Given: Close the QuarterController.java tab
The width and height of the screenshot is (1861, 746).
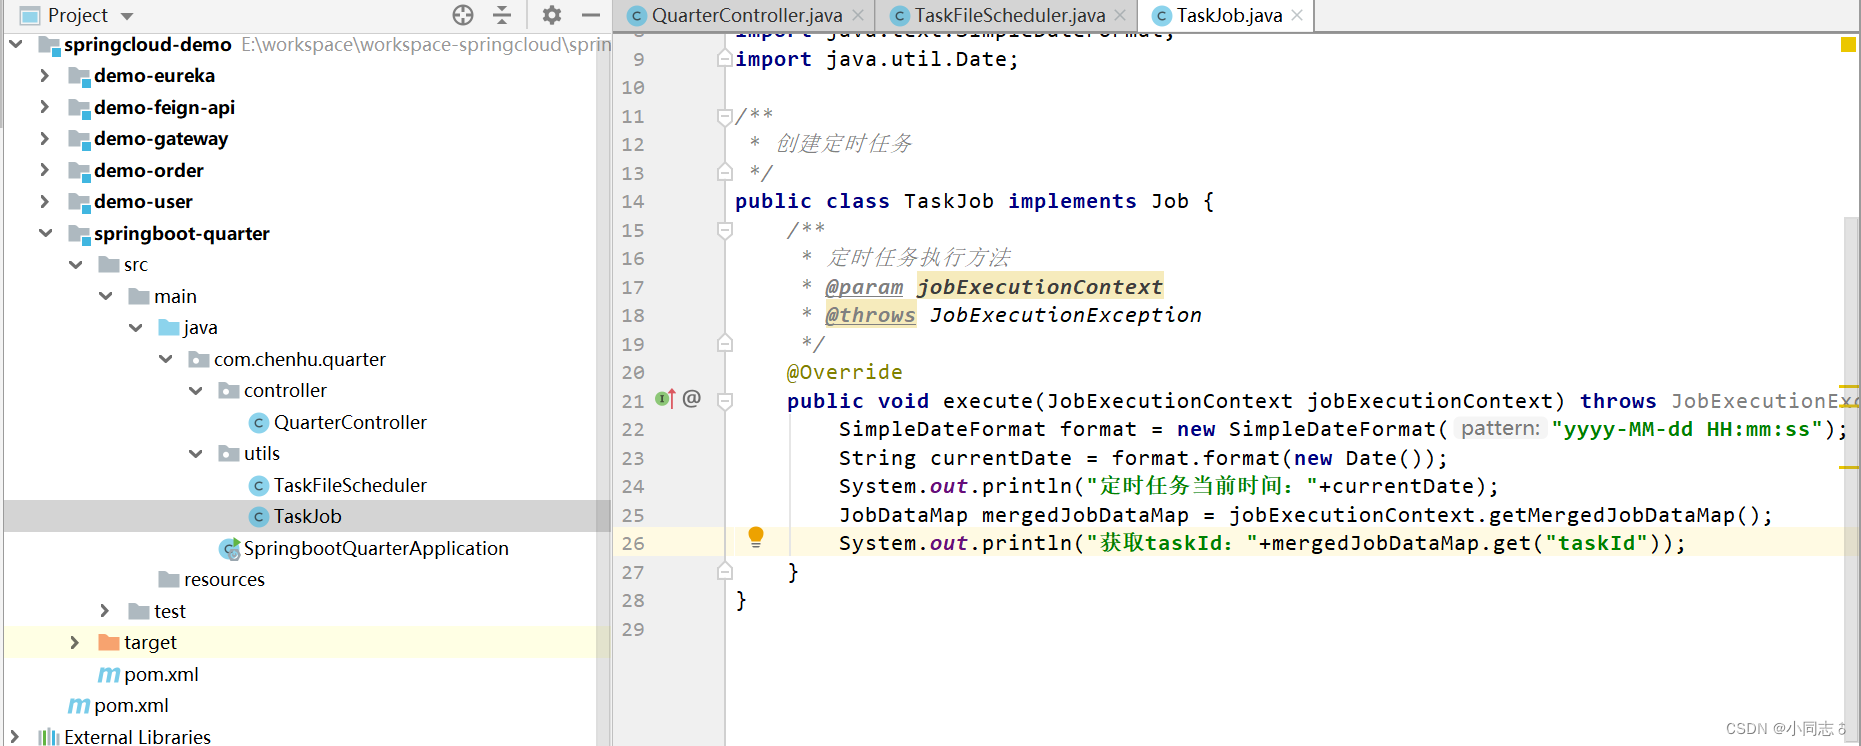Looking at the screenshot, I should click(x=858, y=15).
